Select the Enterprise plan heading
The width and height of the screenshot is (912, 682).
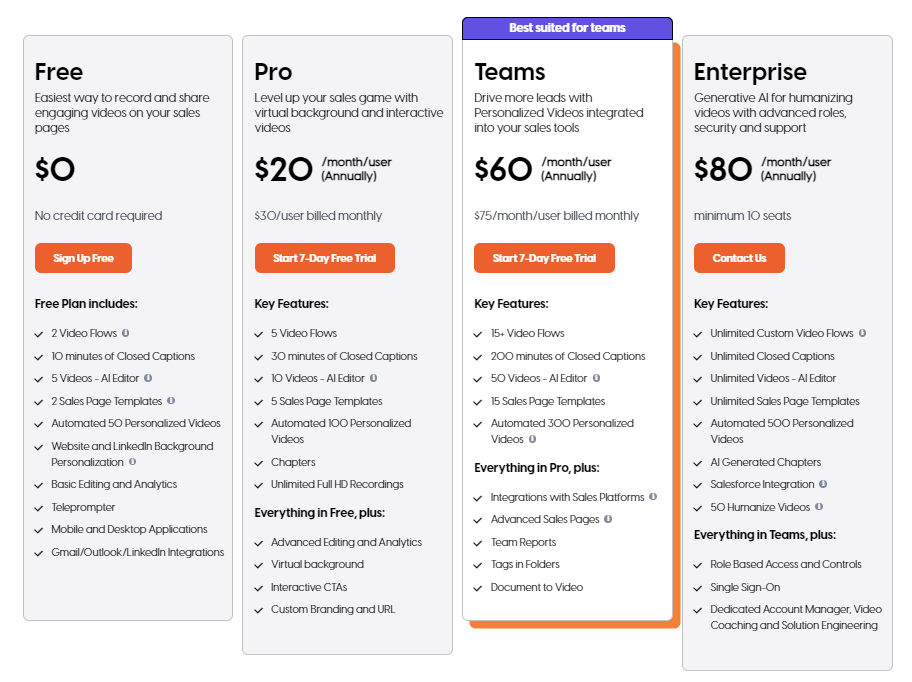coord(750,72)
